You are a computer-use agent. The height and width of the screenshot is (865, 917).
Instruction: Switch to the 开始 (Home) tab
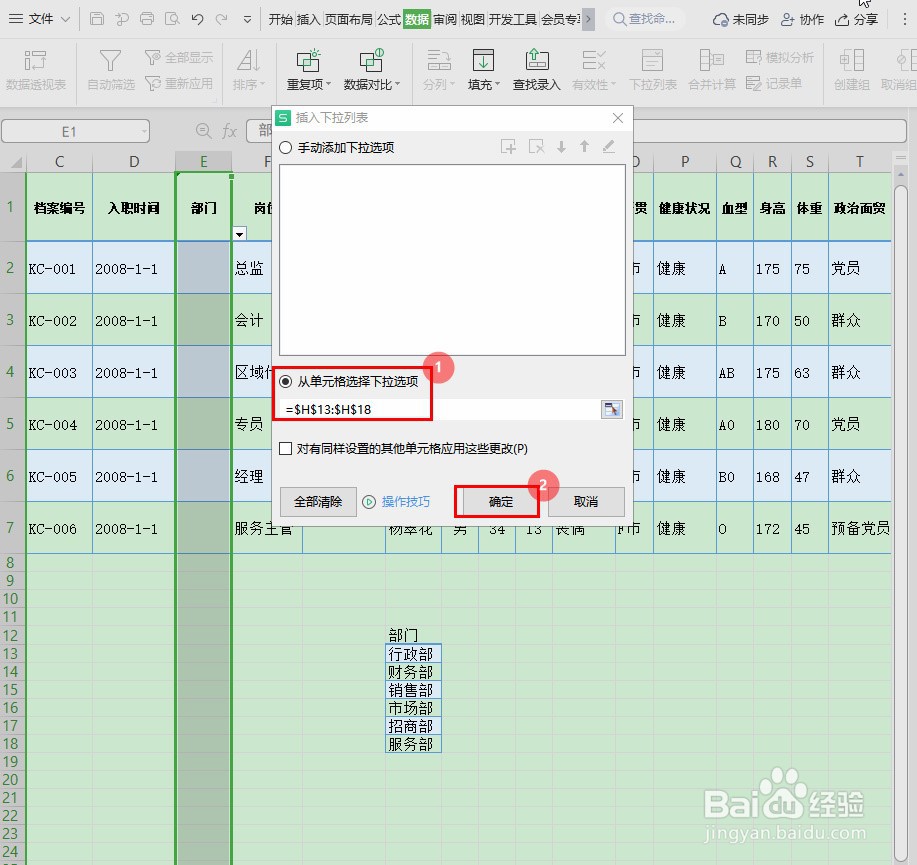280,19
